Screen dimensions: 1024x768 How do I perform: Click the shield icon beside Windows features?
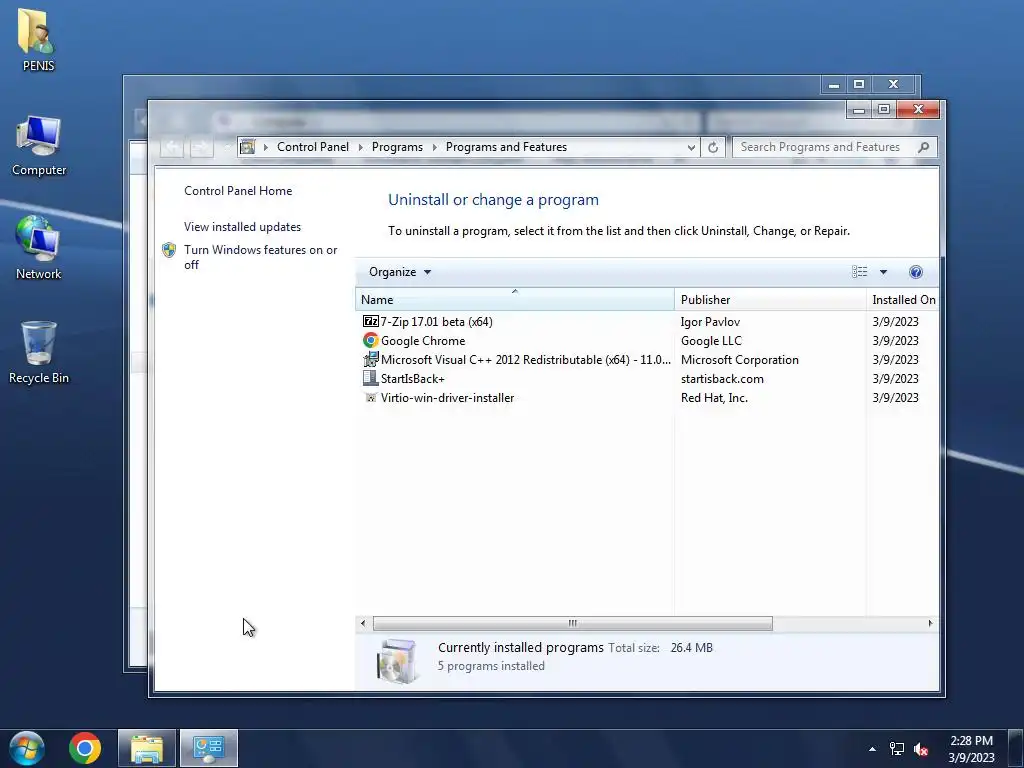pyautogui.click(x=169, y=250)
